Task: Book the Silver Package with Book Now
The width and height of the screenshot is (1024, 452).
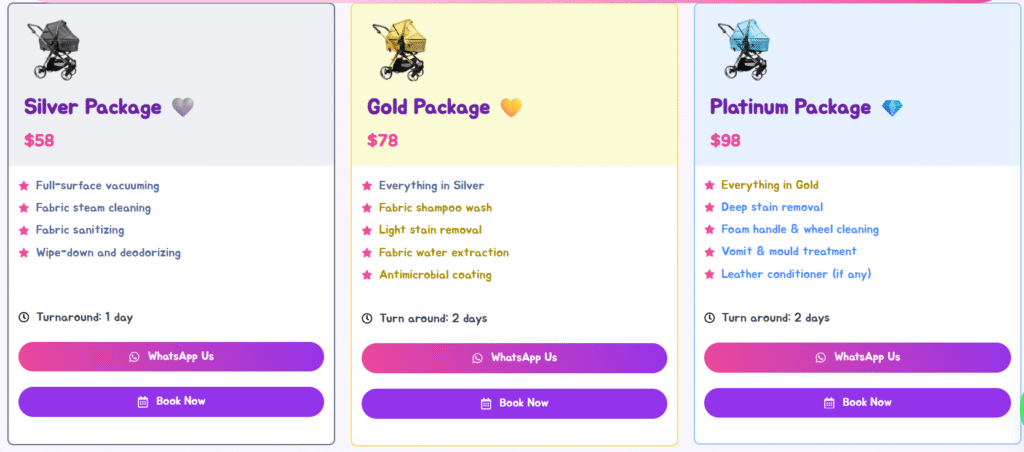Action: coord(171,402)
